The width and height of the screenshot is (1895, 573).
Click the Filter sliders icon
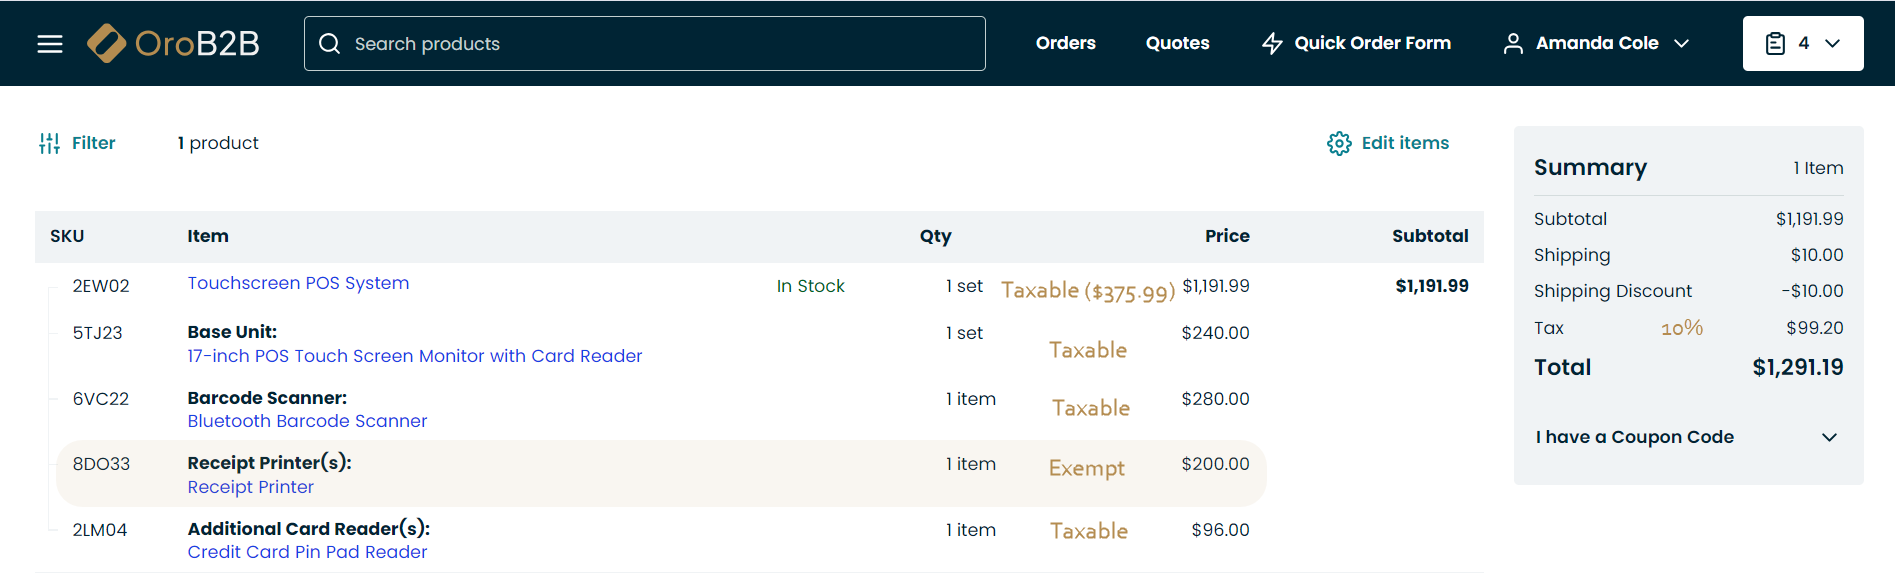(x=49, y=143)
